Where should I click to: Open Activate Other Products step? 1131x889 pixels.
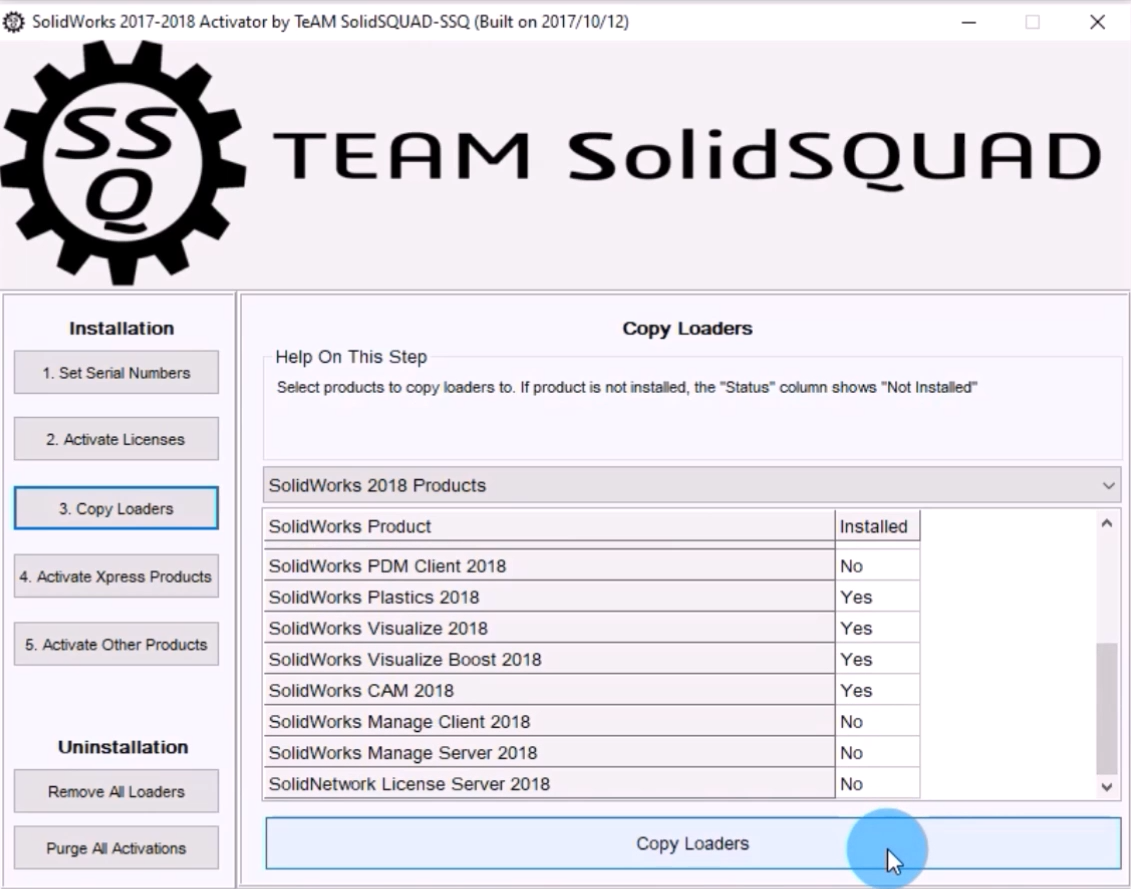tap(116, 645)
